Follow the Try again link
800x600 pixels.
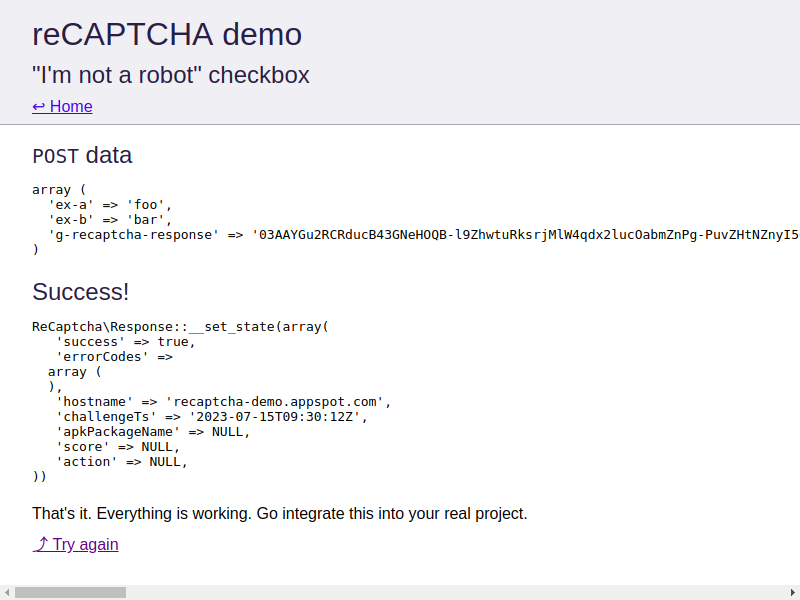[x=76, y=544]
